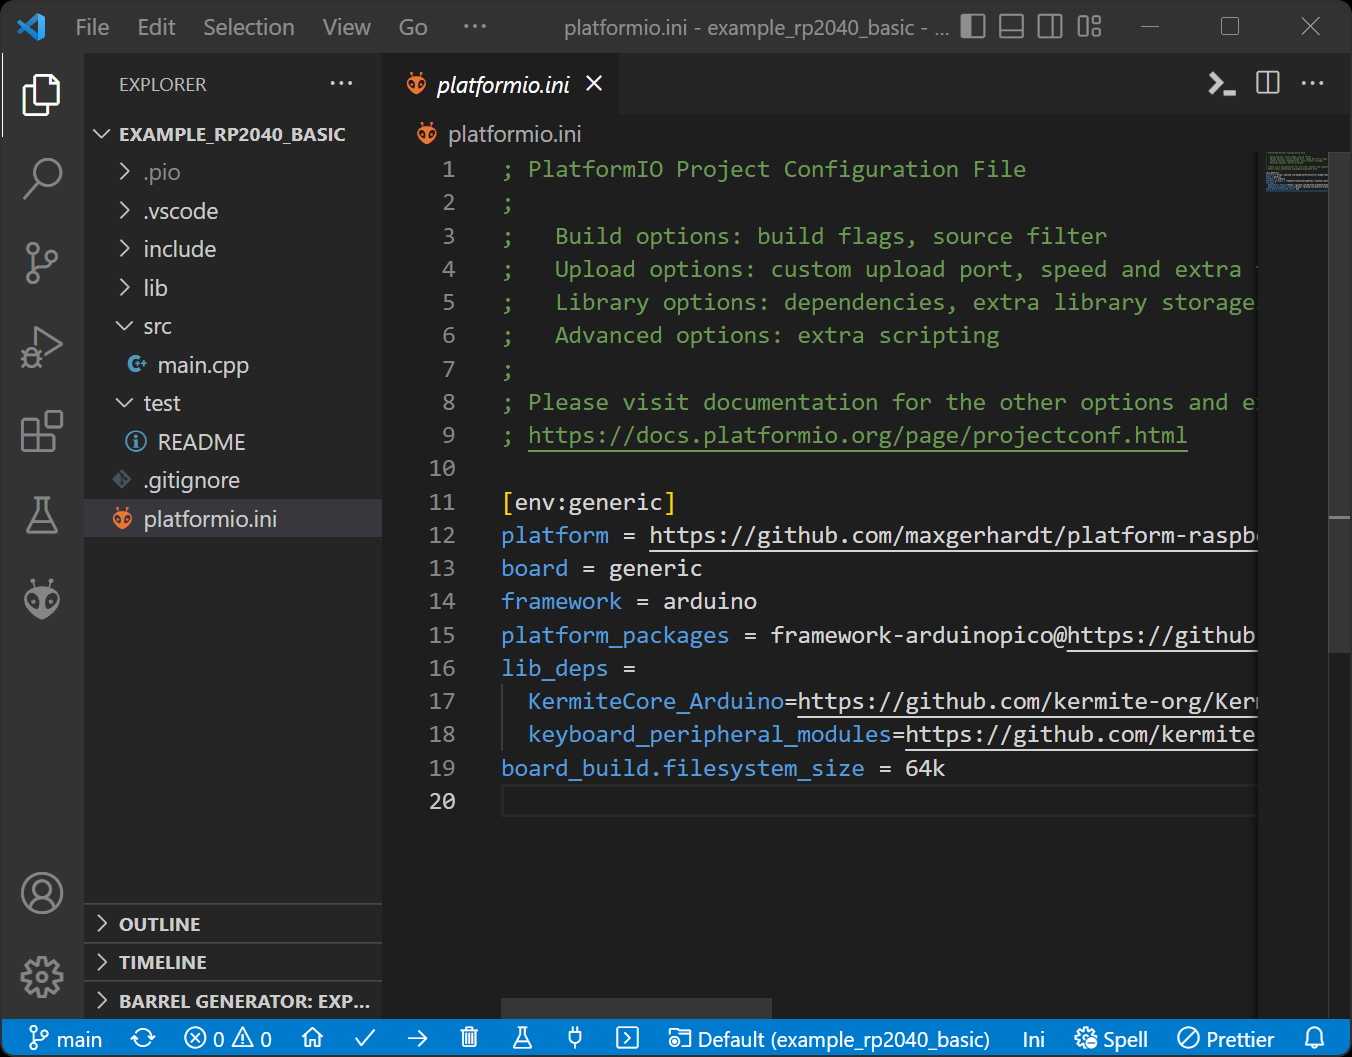
Task: Toggle the bottom panel layout button
Action: 1012,27
